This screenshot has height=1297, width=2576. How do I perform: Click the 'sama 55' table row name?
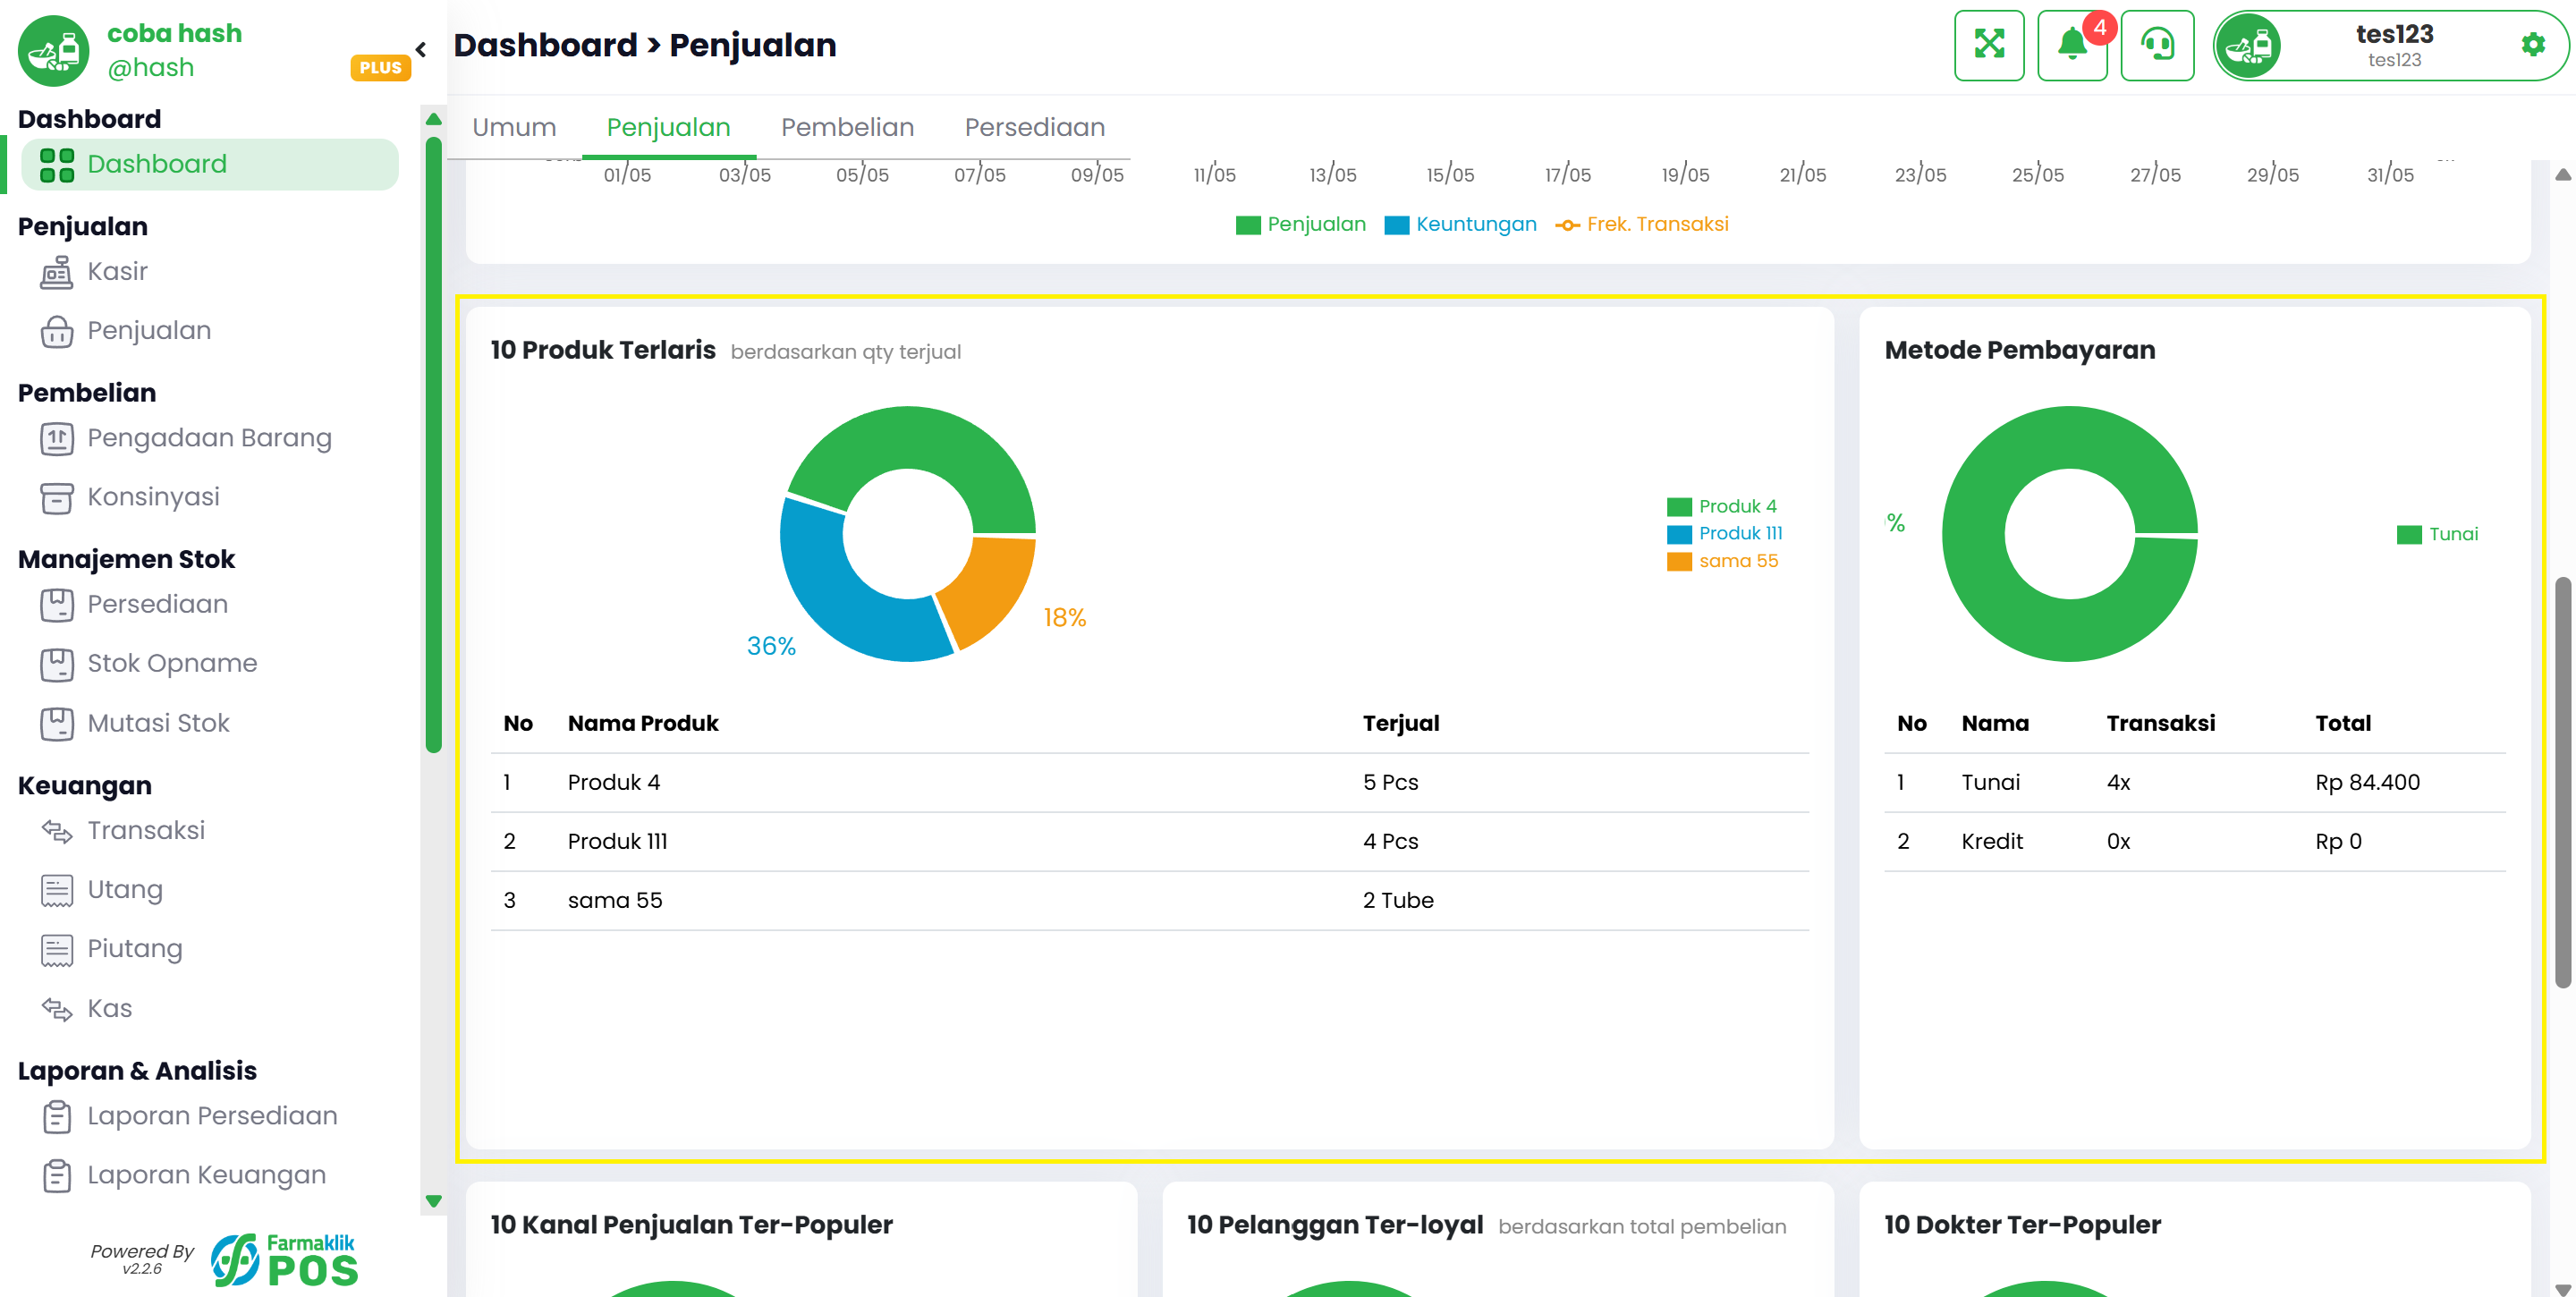pyautogui.click(x=614, y=901)
